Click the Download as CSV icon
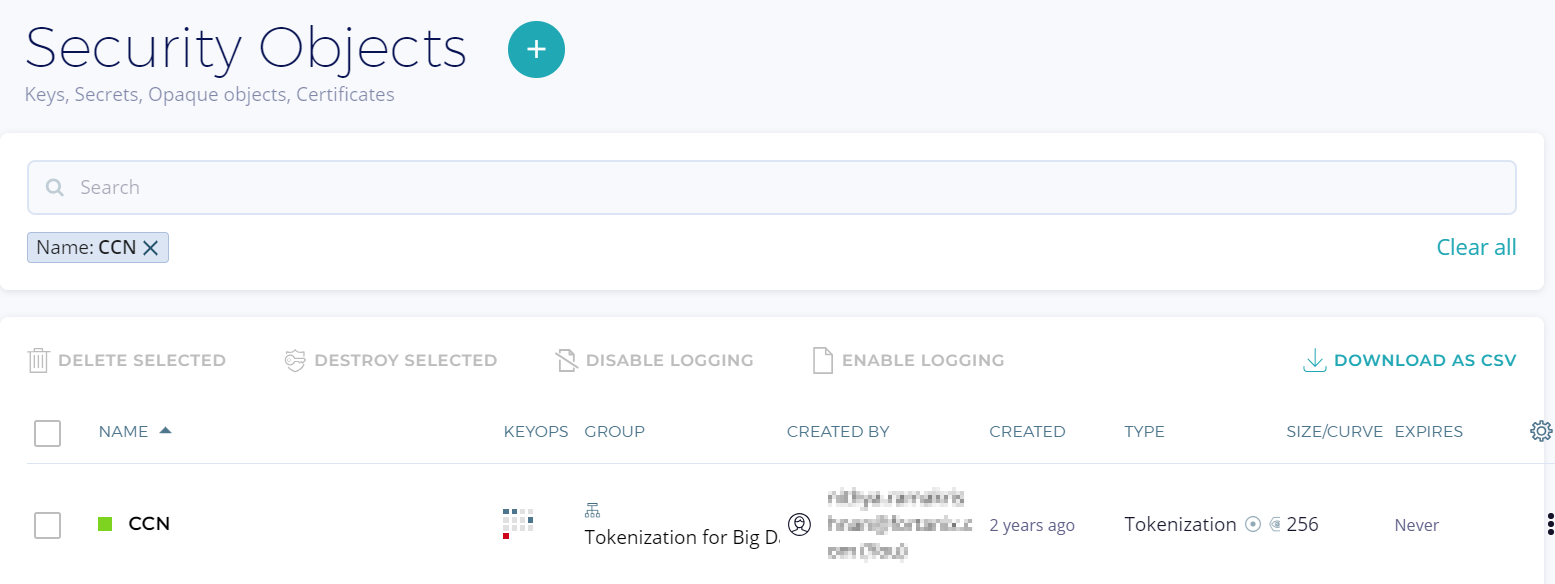The image size is (1555, 584). [1314, 360]
